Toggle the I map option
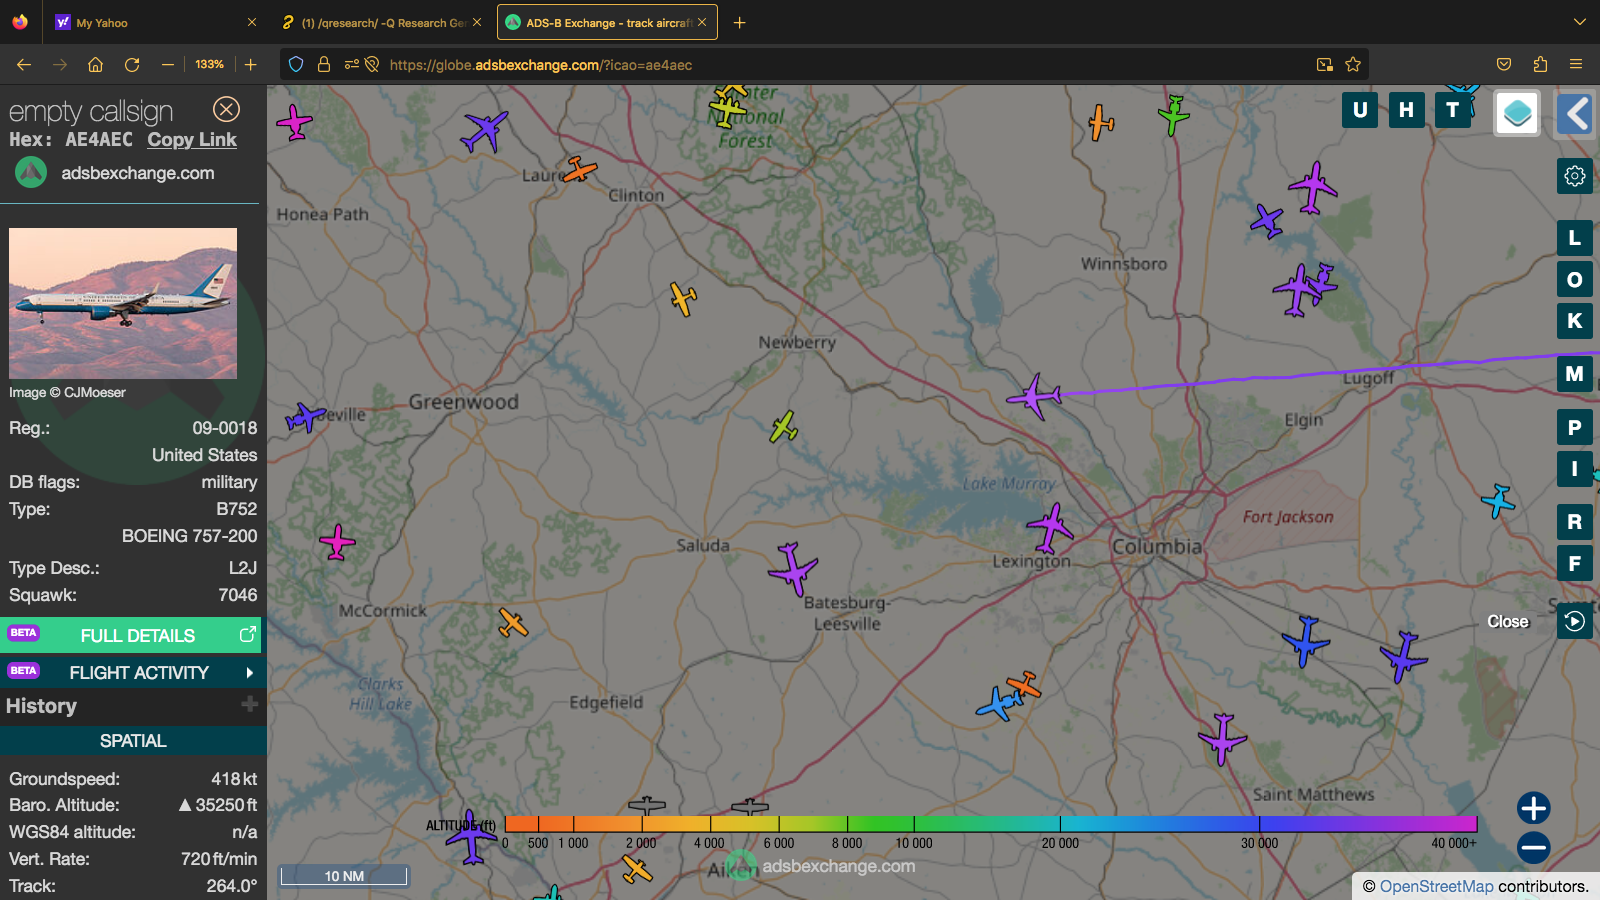 [1575, 469]
